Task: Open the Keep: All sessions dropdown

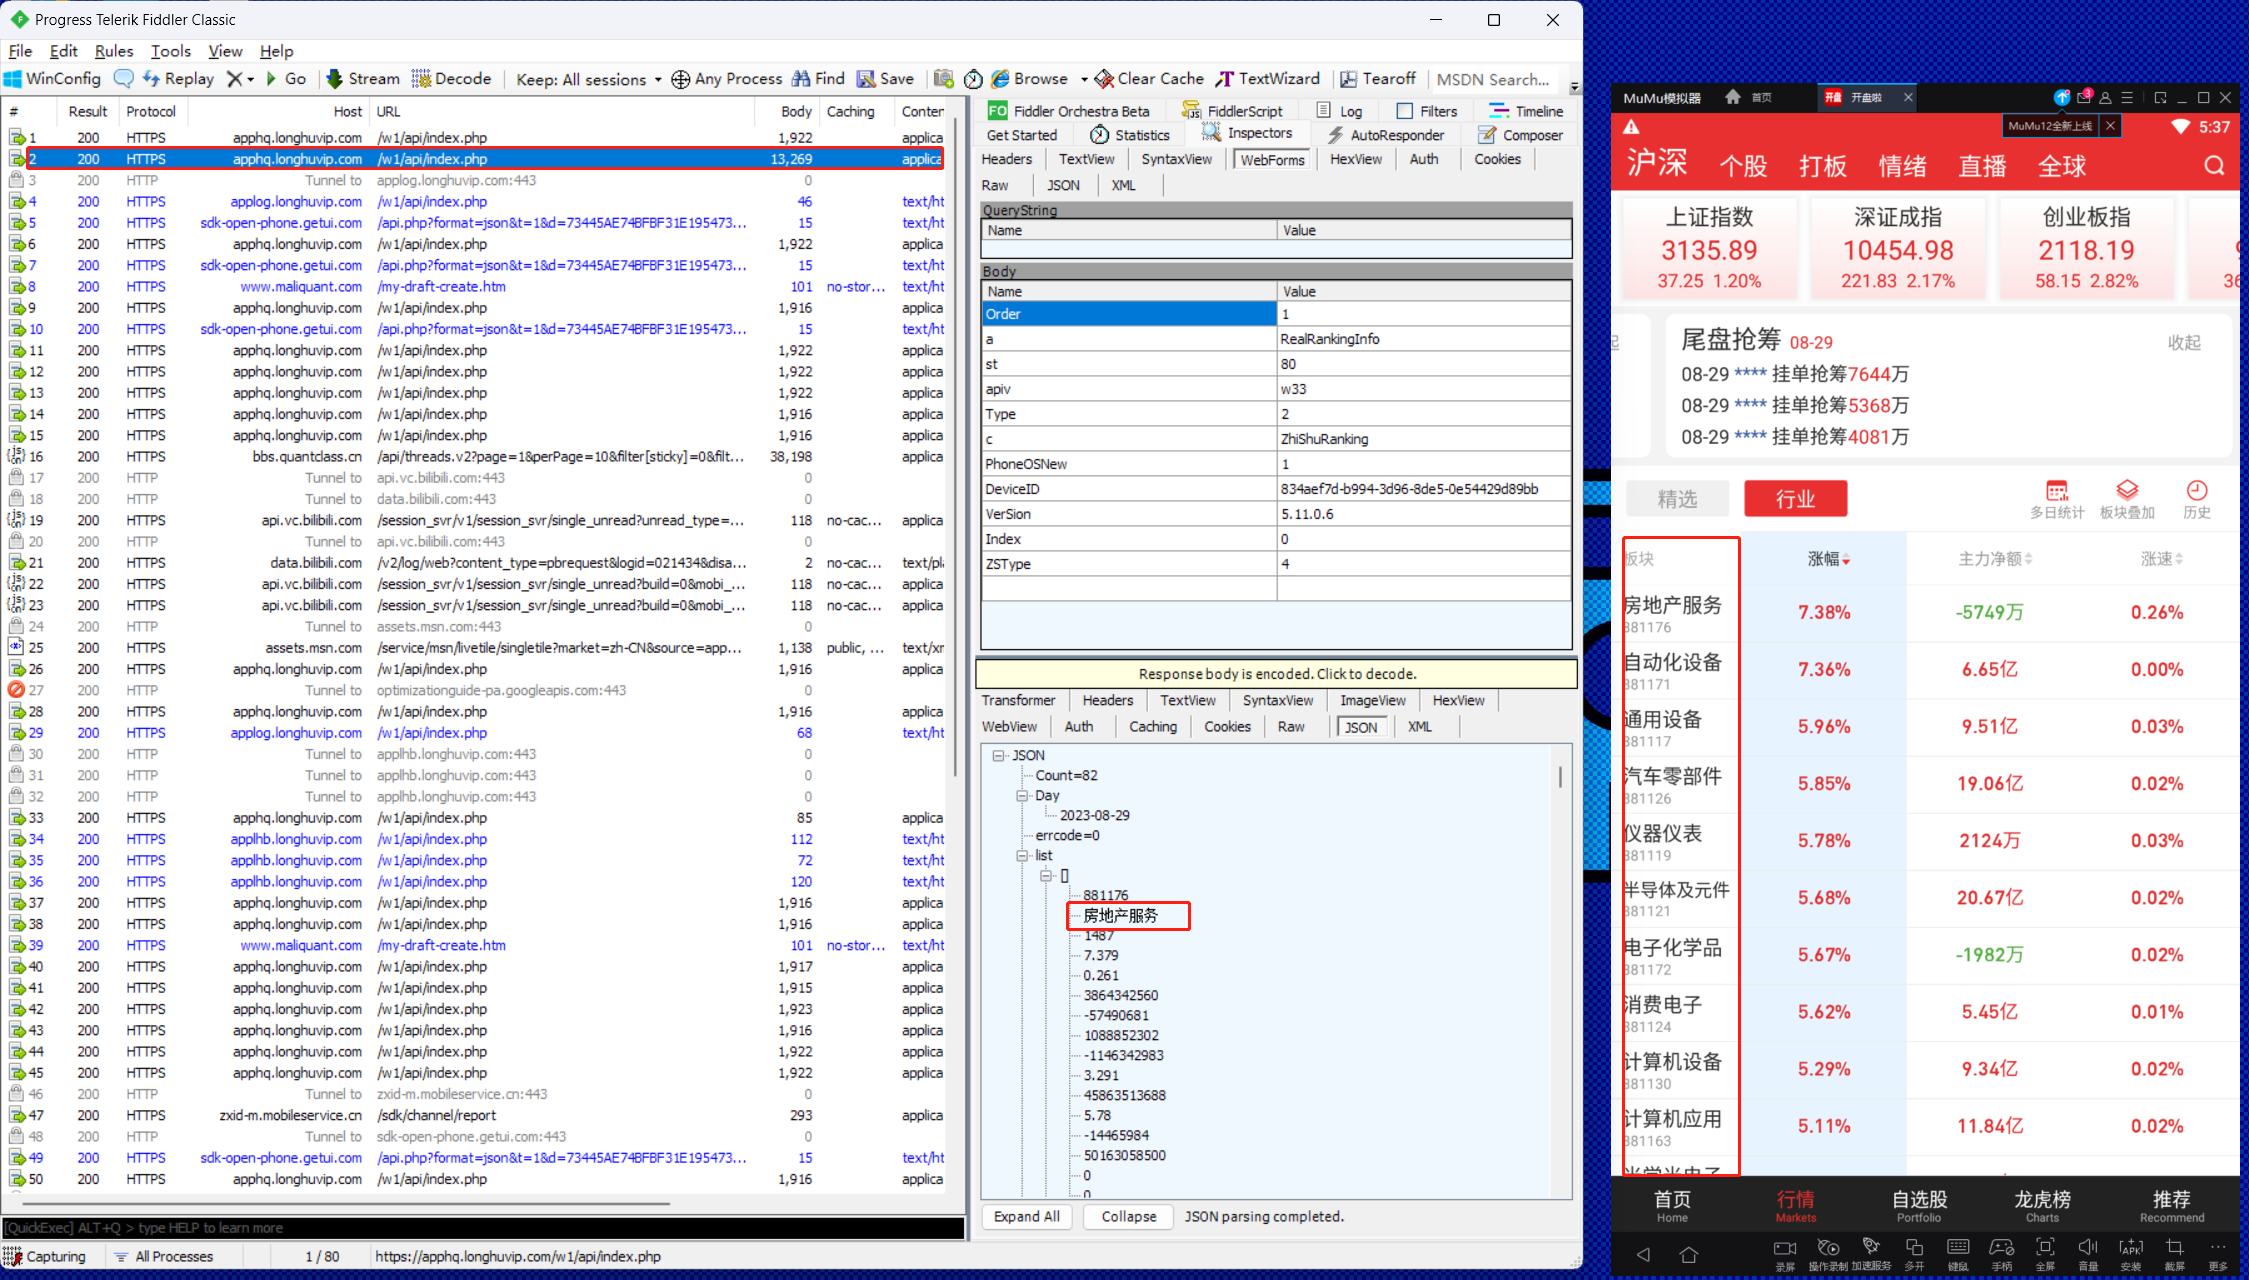Action: tap(589, 79)
